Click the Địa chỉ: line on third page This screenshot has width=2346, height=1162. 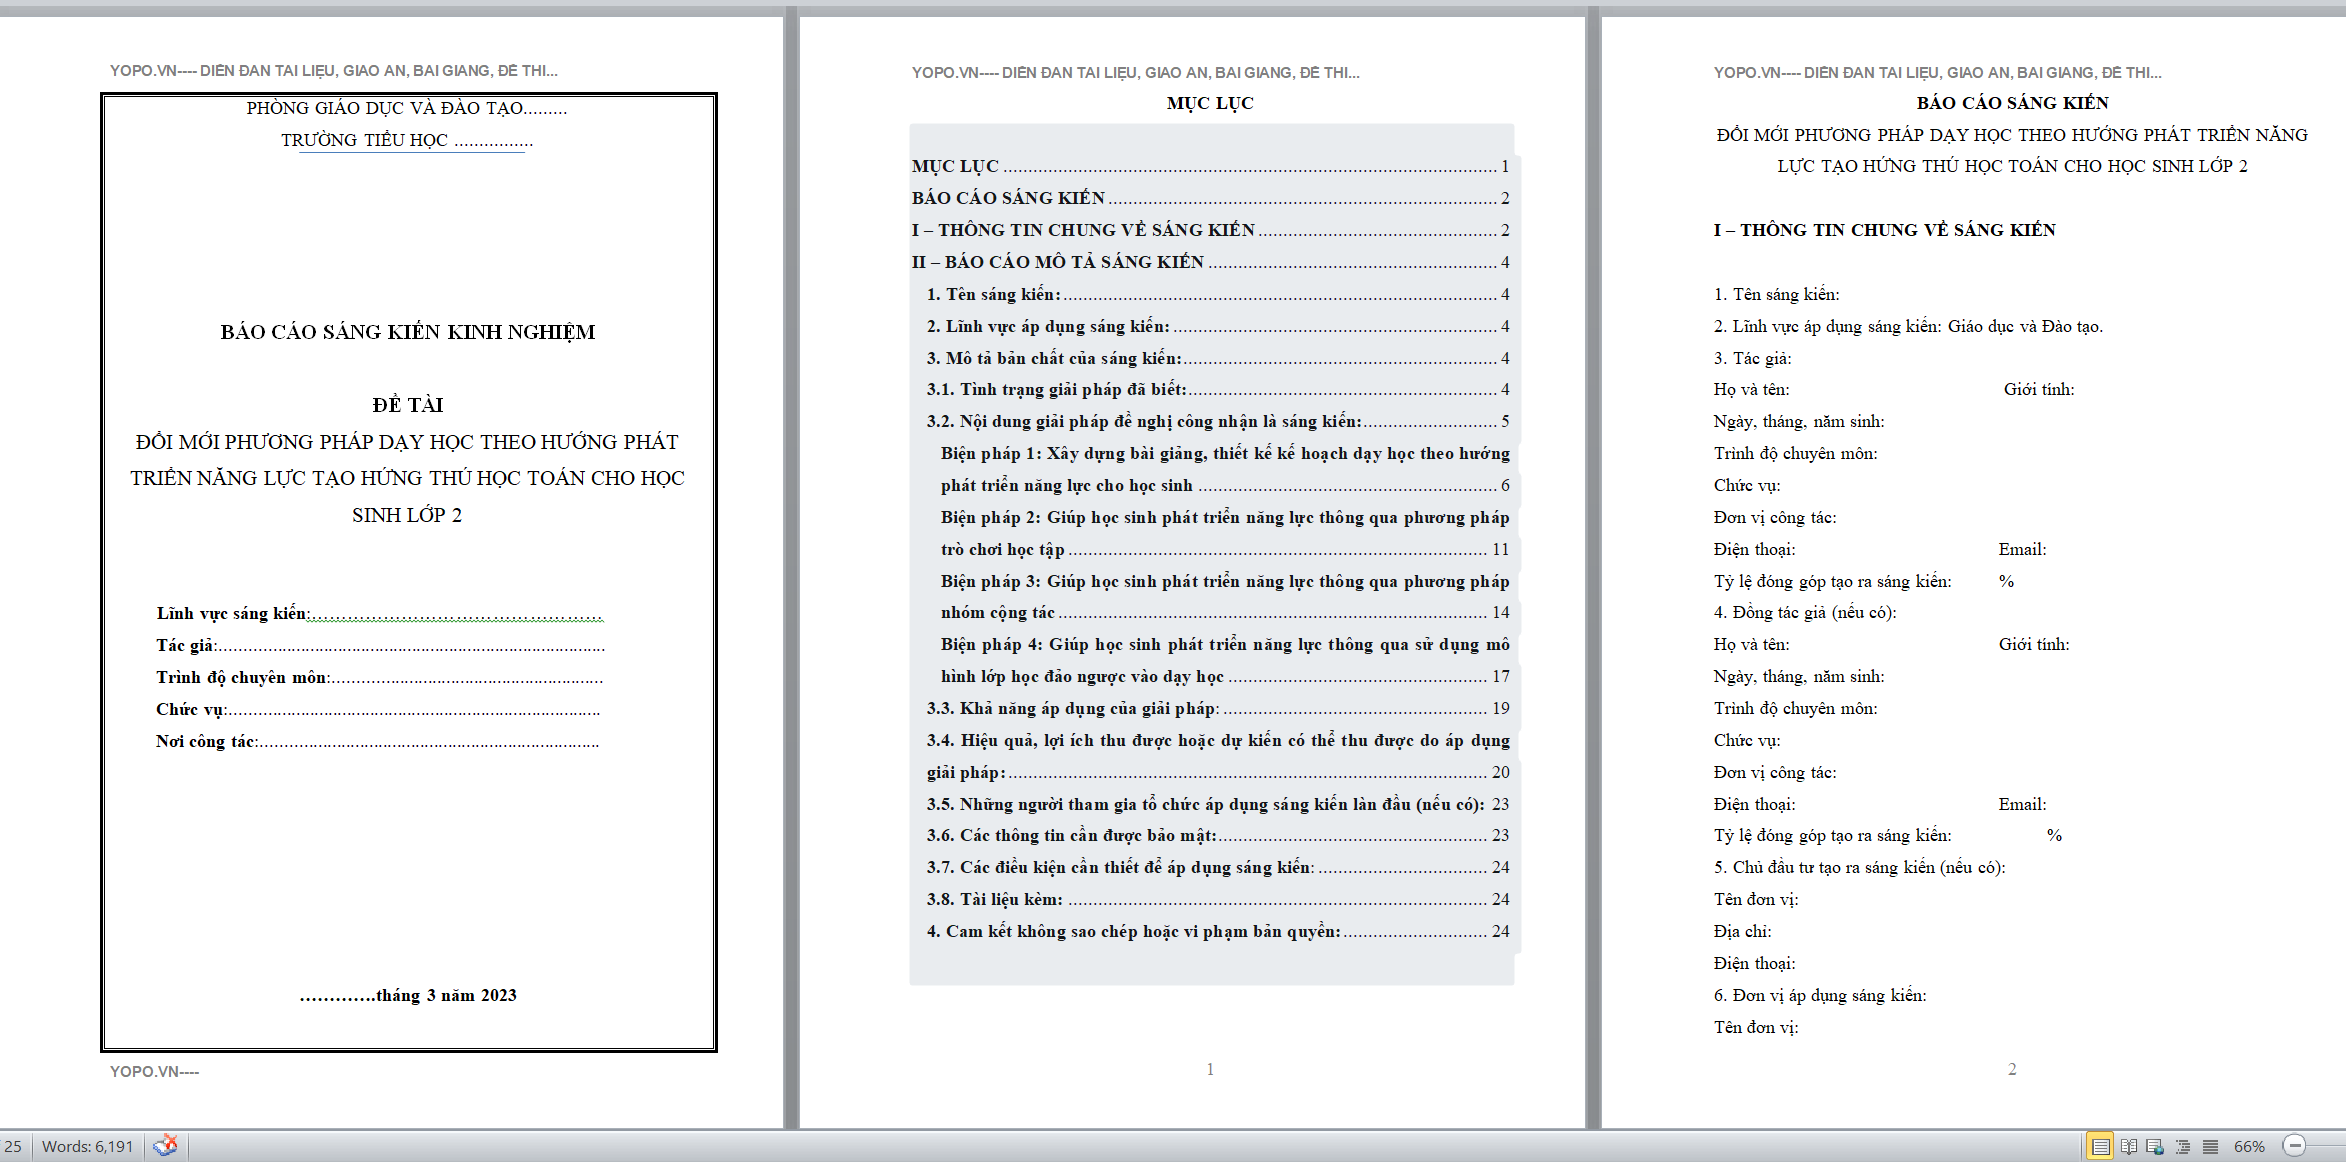point(1742,931)
